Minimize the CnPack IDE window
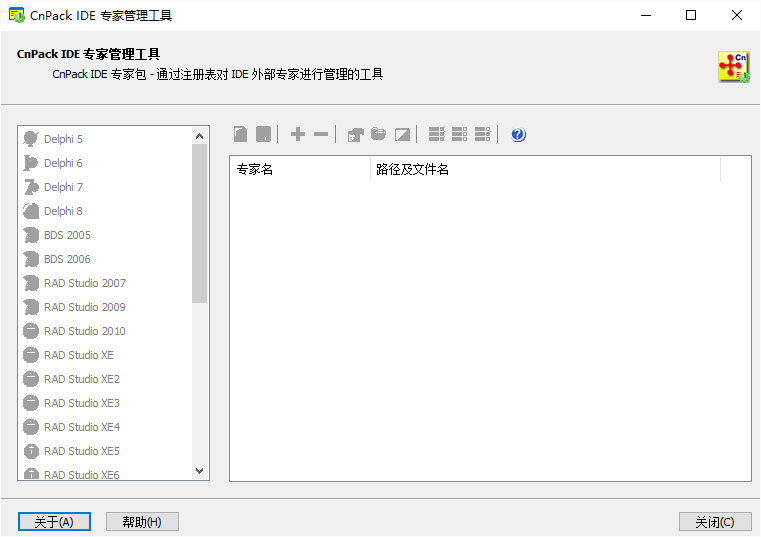Image resolution: width=761 pixels, height=537 pixels. (x=646, y=16)
